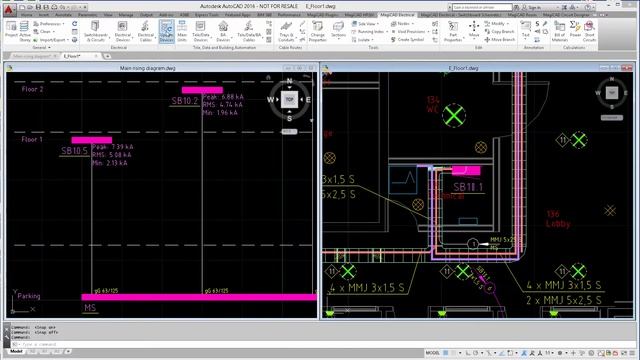This screenshot has width=640, height=360.
Task: Select the Move tool in Edit panel
Action: coord(474,29)
